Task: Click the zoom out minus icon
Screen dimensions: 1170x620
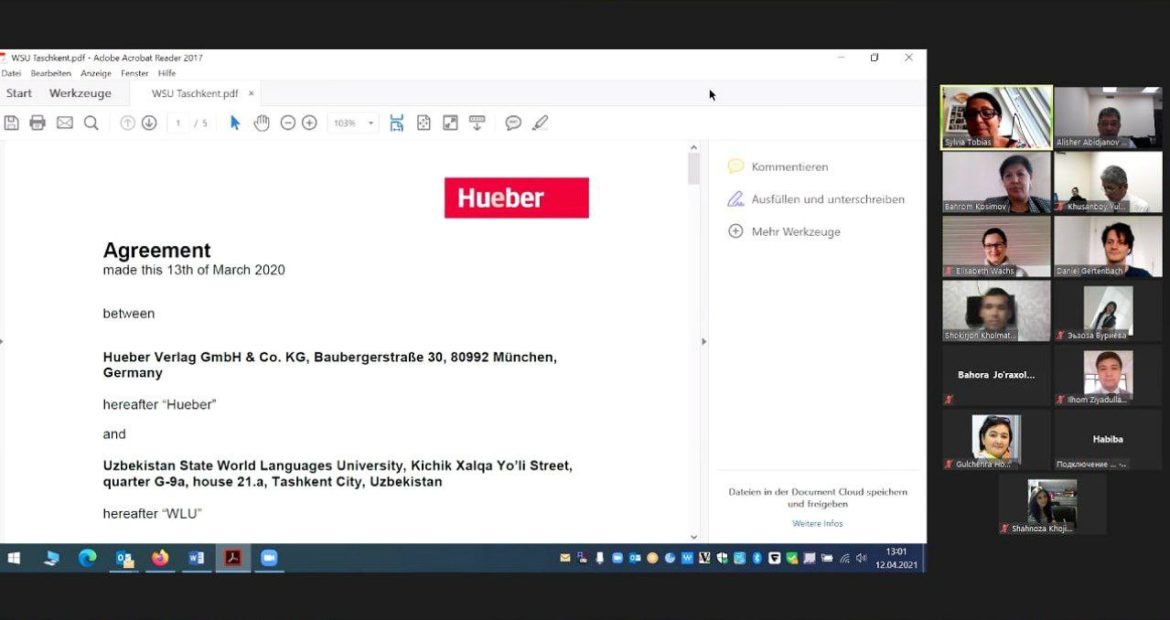Action: (x=288, y=123)
